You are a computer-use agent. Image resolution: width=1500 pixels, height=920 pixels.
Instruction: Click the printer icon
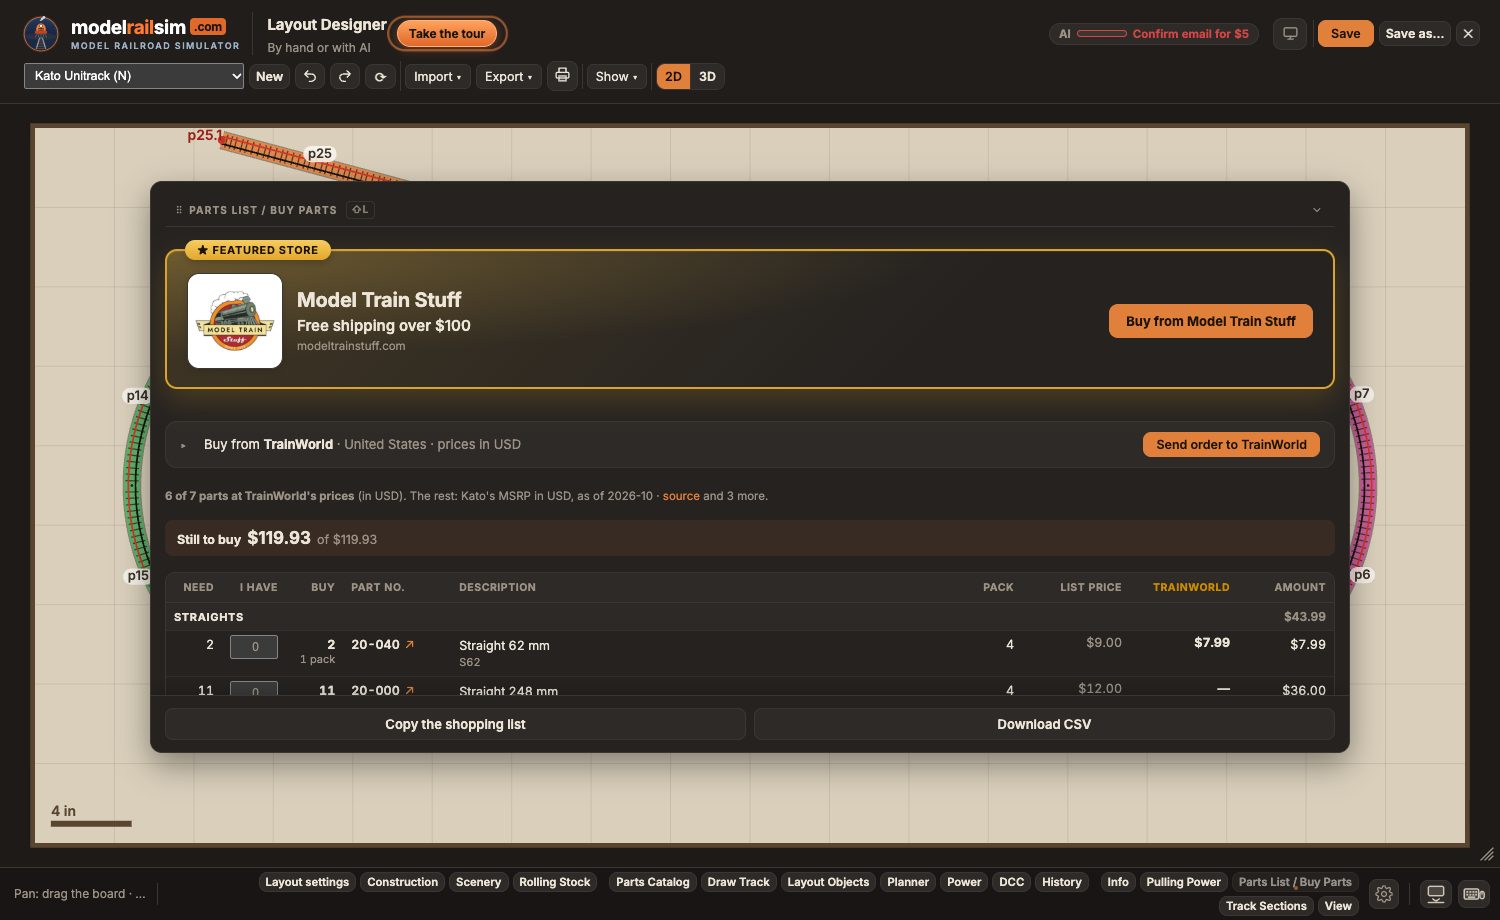[x=562, y=76]
